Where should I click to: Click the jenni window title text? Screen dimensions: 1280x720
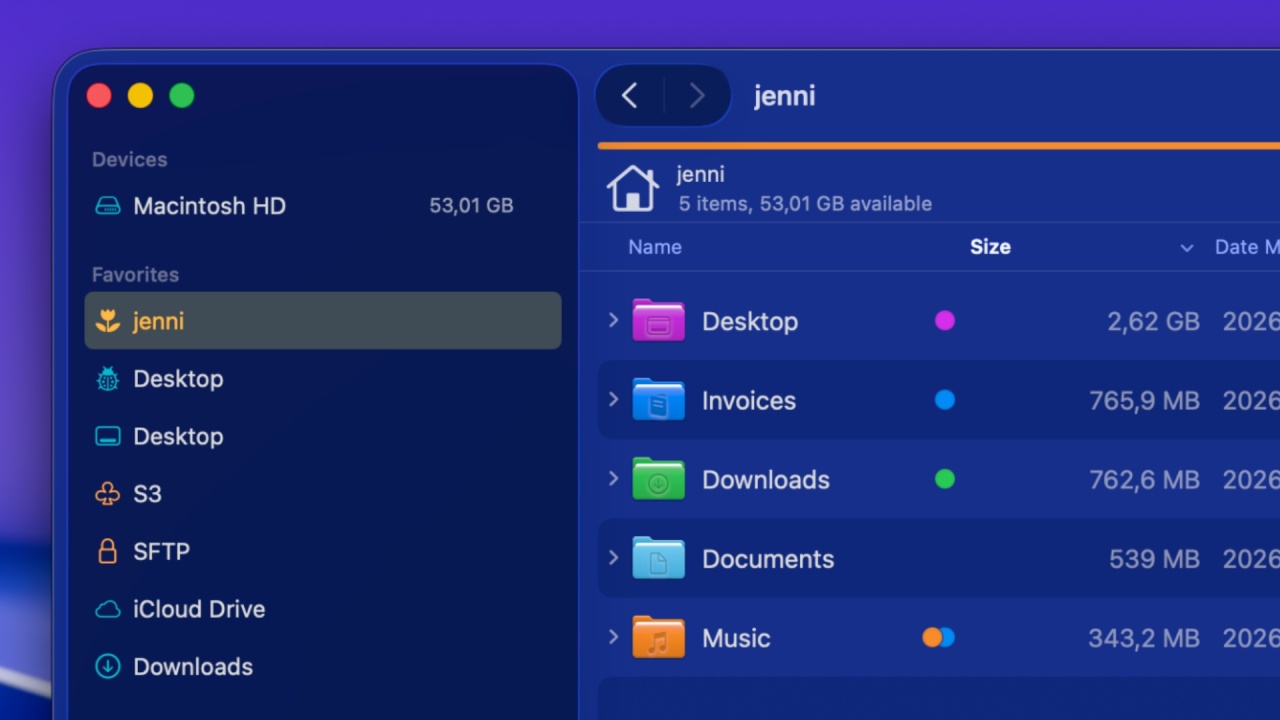coord(785,96)
